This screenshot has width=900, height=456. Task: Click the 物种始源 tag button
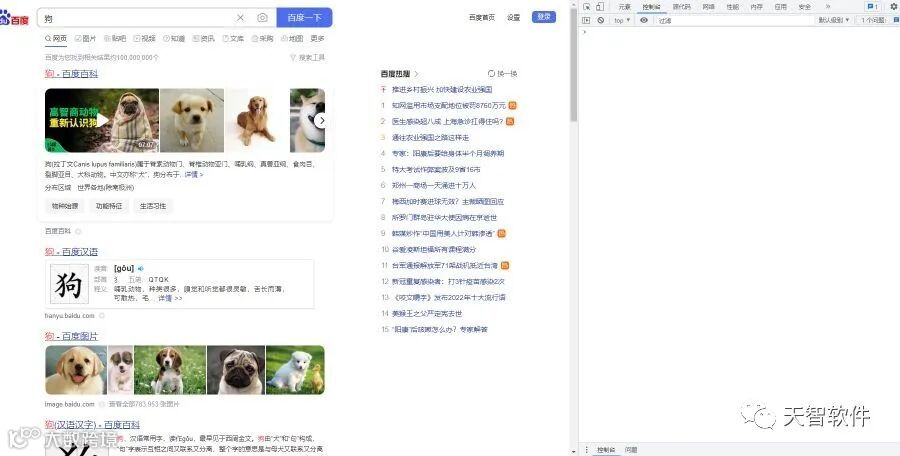[x=65, y=206]
